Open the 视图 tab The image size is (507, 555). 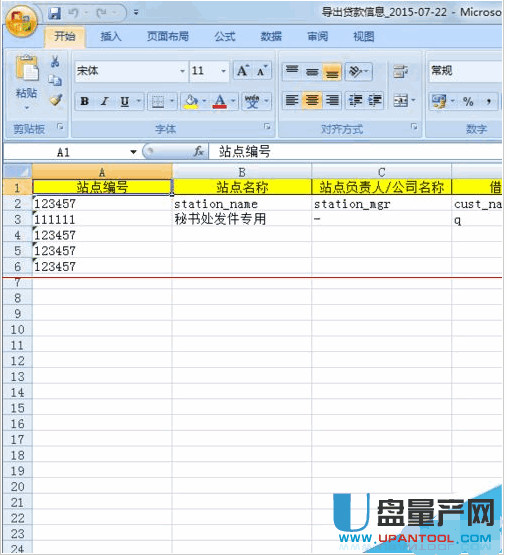click(364, 36)
